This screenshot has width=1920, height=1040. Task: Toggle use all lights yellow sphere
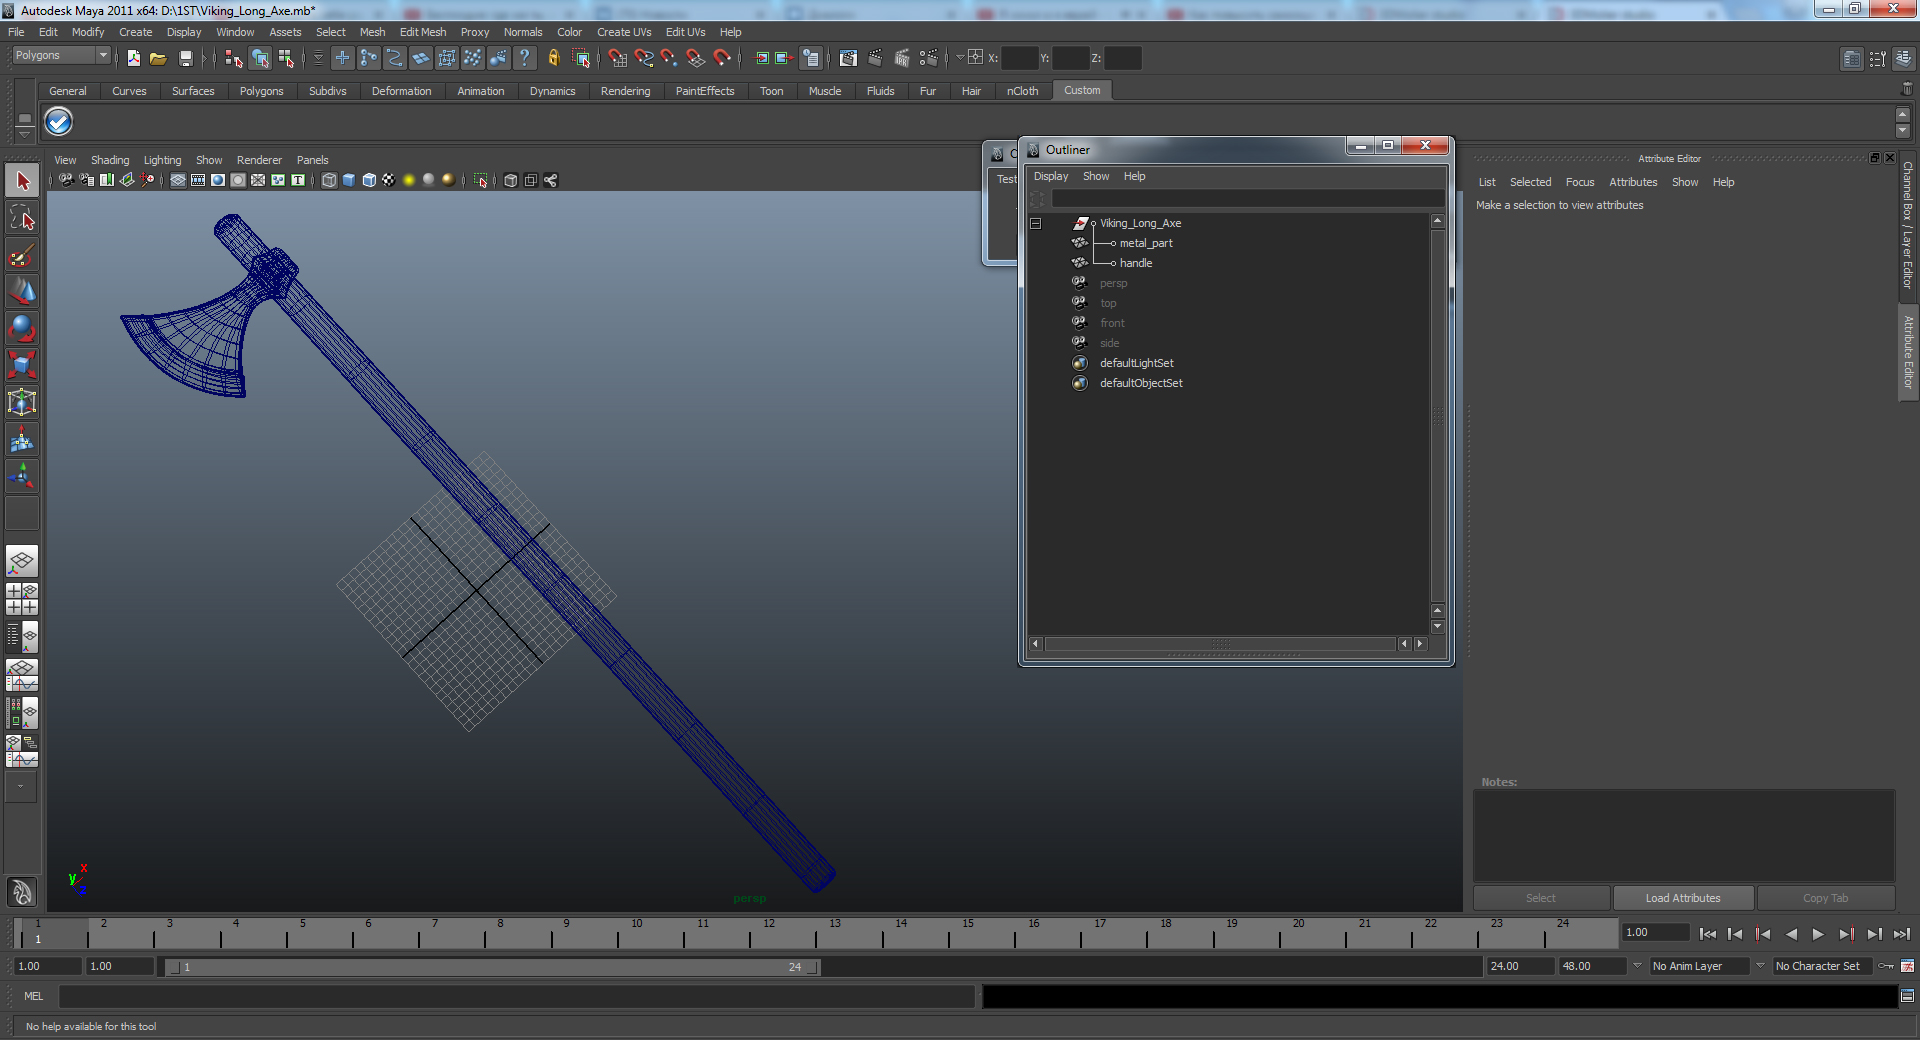(409, 181)
